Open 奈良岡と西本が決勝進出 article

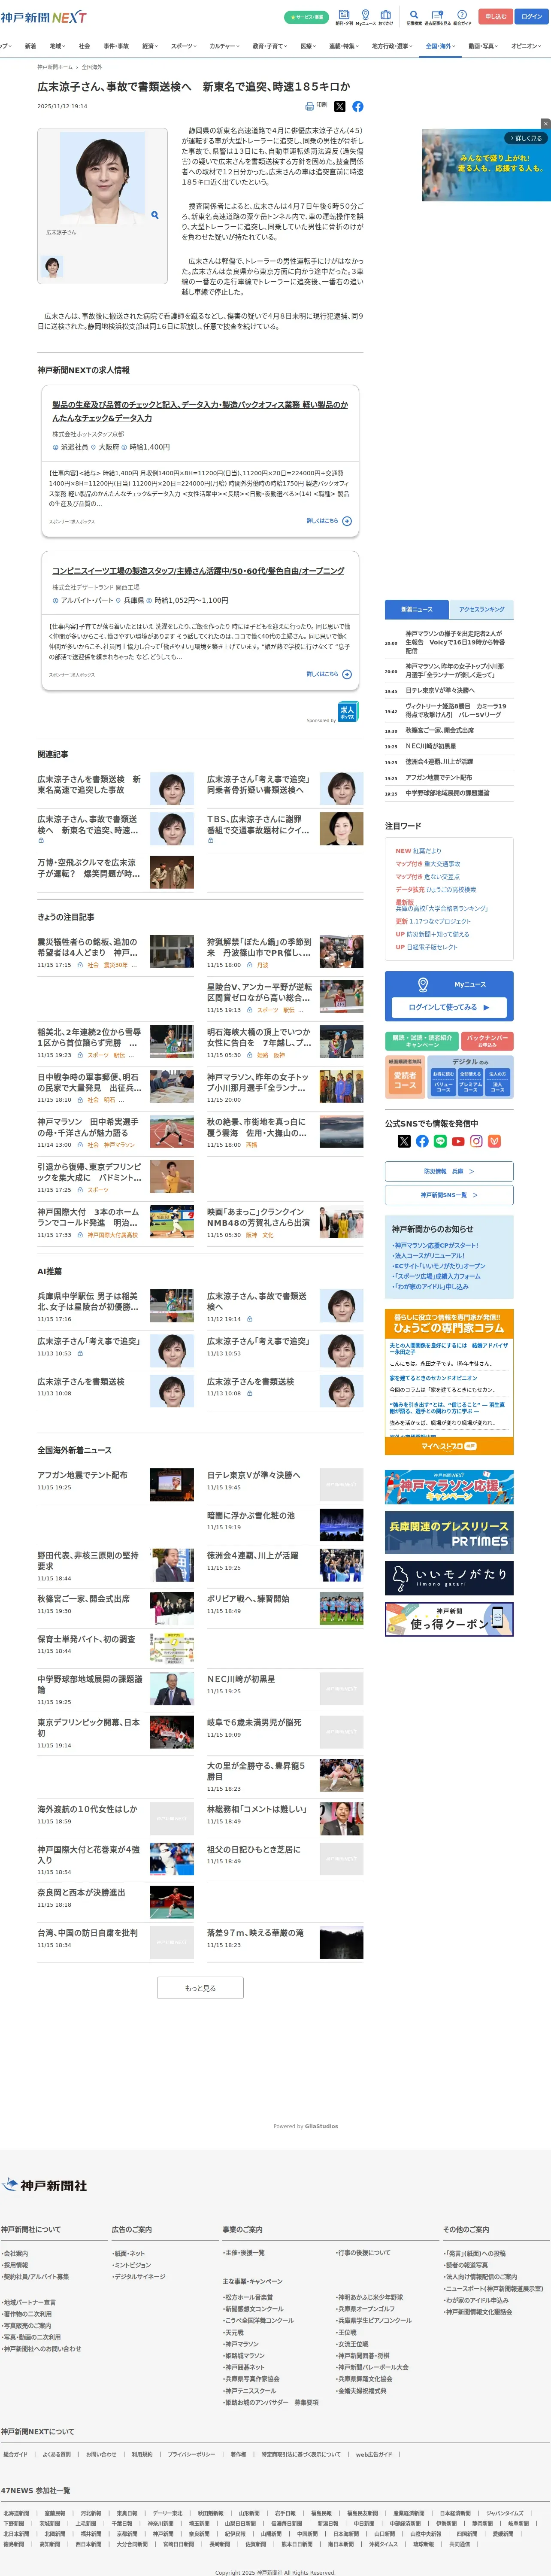point(81,1893)
